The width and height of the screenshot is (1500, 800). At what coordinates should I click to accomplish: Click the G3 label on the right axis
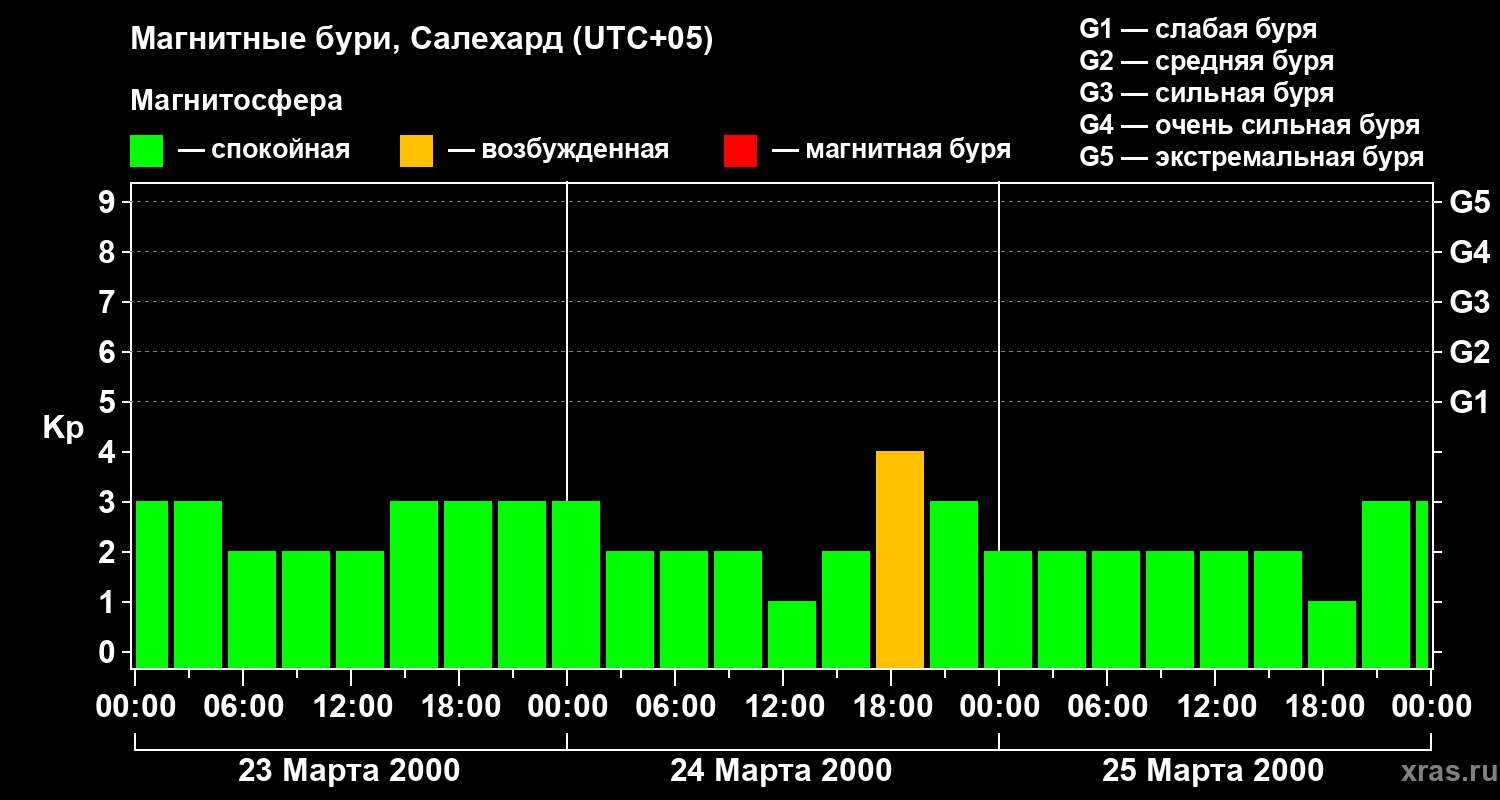pyautogui.click(x=1469, y=302)
